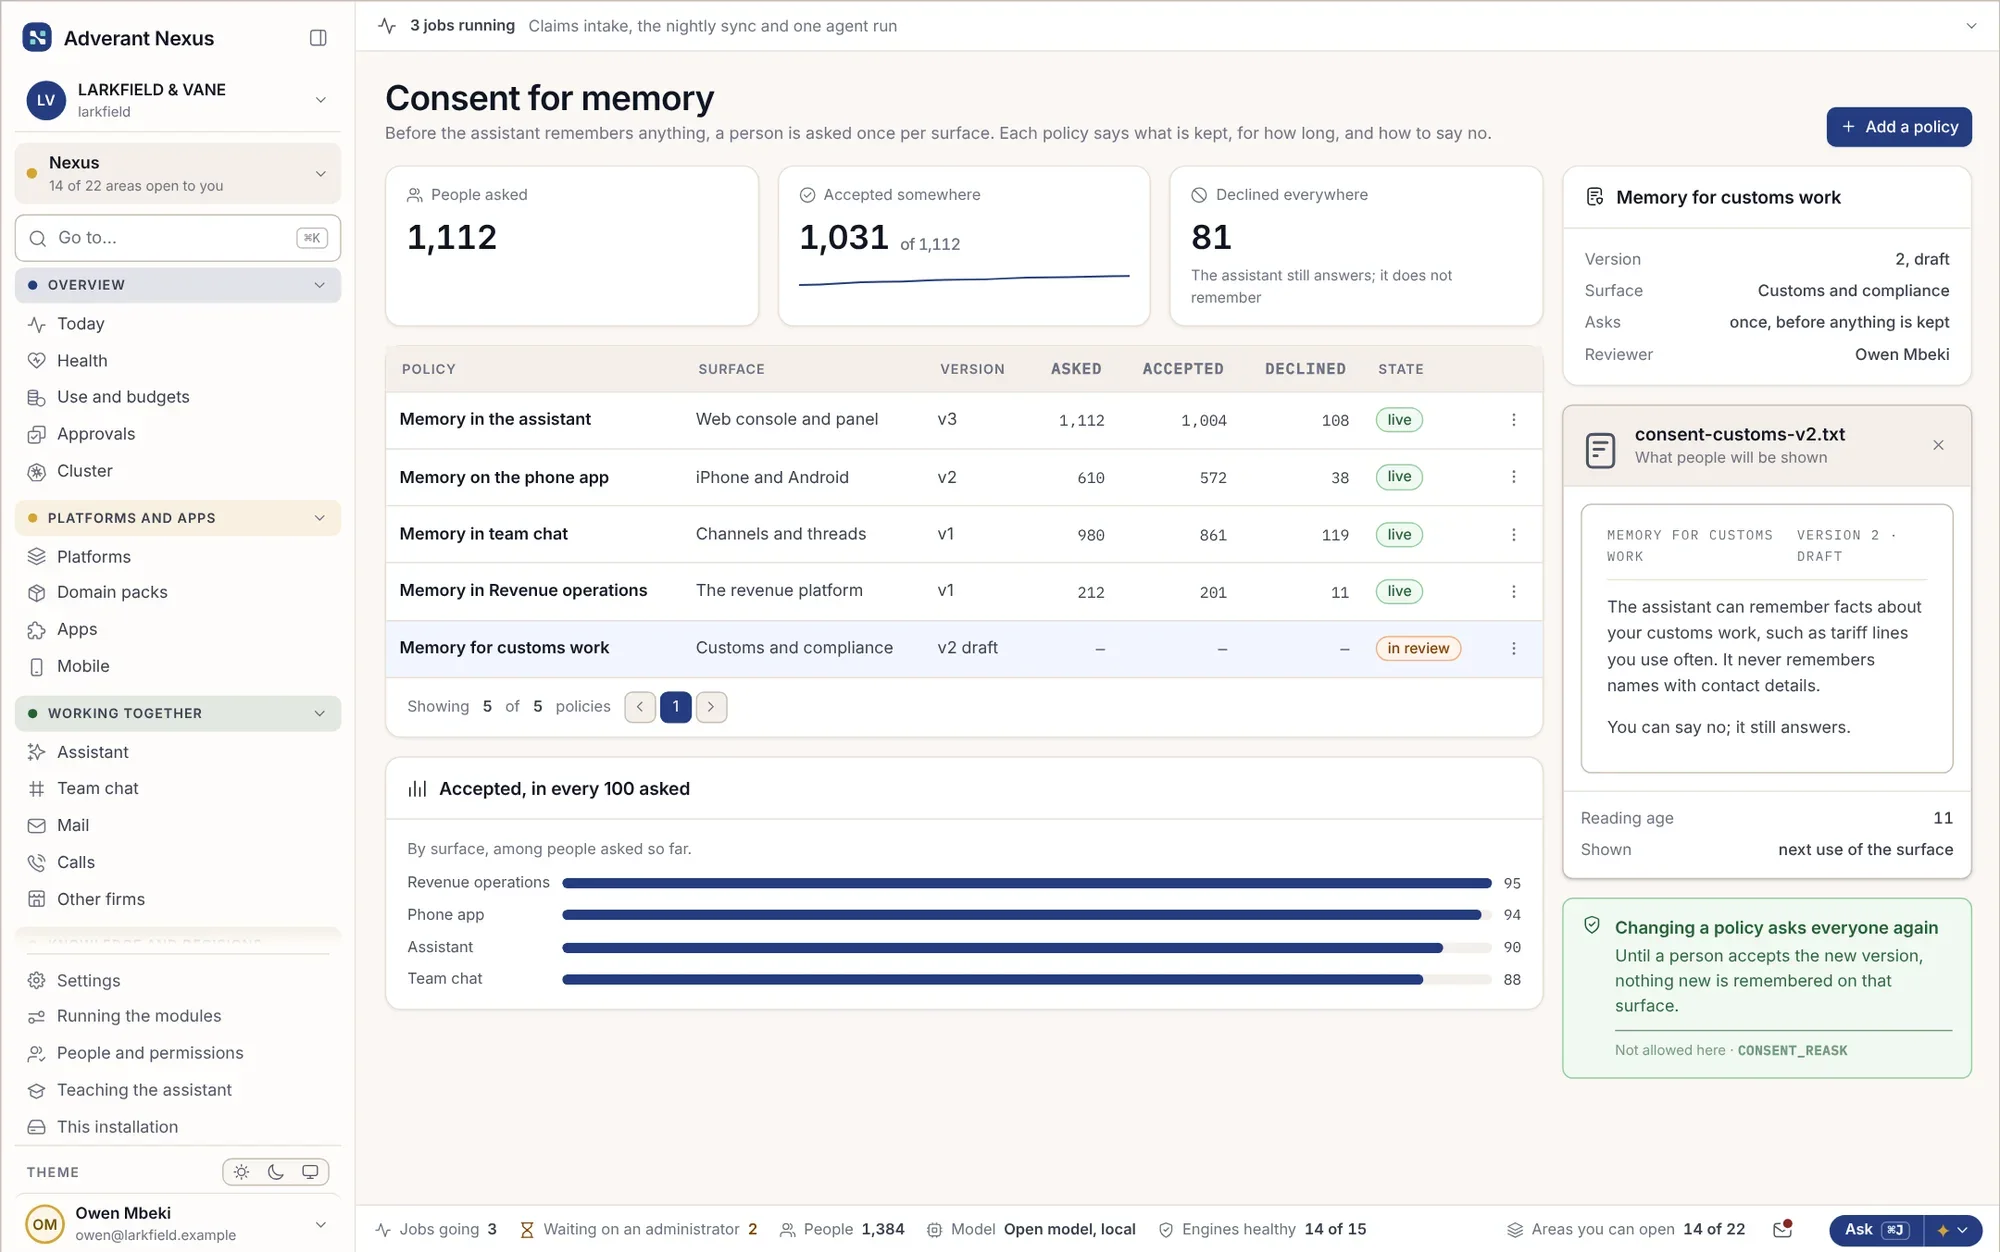Close the consent-customs-v2.txt preview
The height and width of the screenshot is (1252, 2000).
click(x=1938, y=445)
